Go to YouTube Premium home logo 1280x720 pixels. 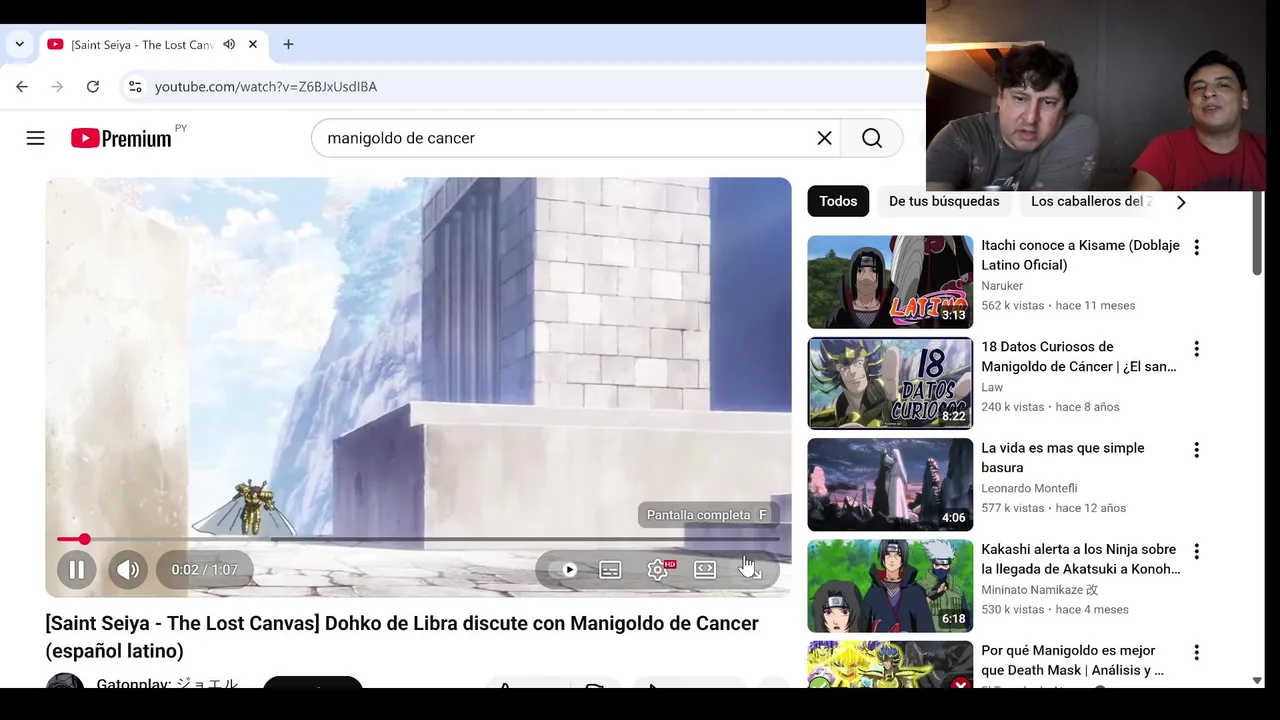[121, 138]
